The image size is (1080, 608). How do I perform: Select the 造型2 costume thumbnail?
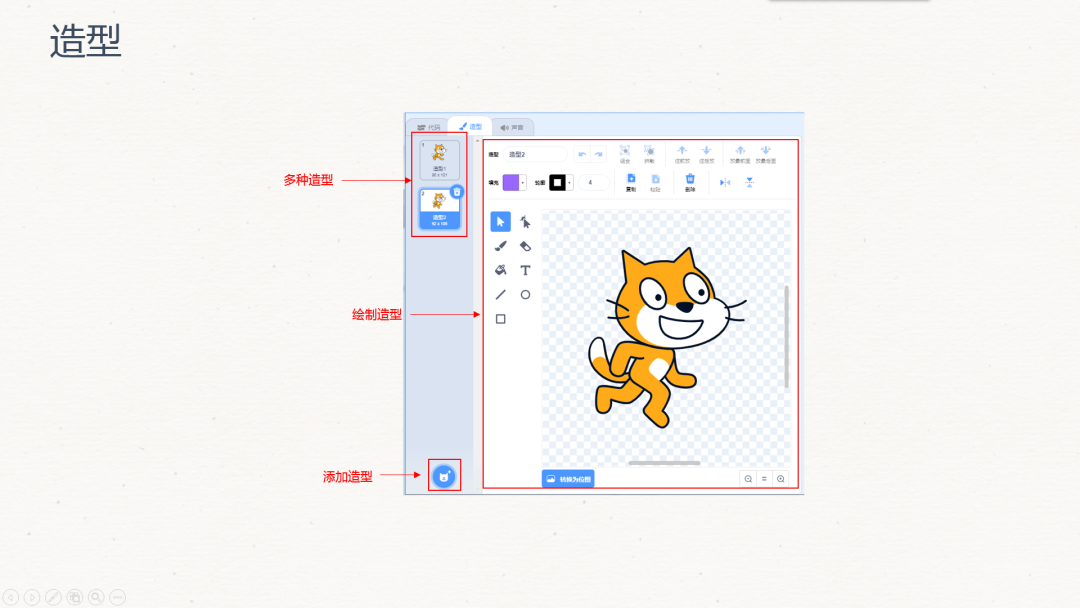(x=439, y=209)
